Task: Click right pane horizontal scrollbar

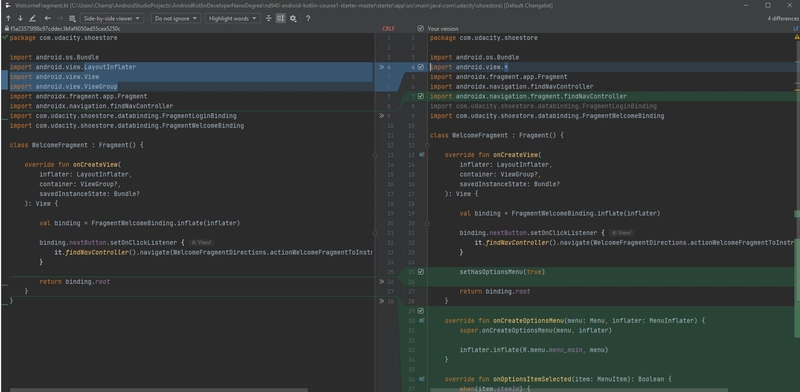Action: point(579,390)
